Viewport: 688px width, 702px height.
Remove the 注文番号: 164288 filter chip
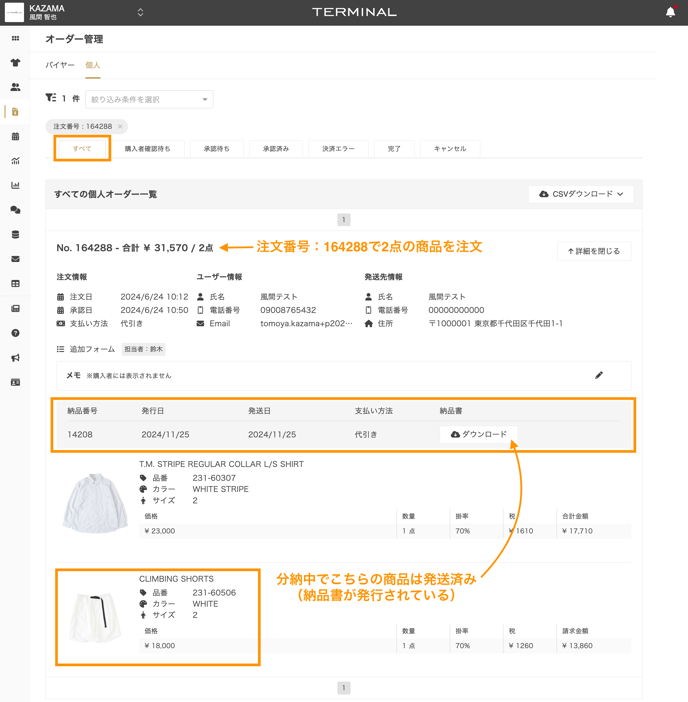(120, 127)
